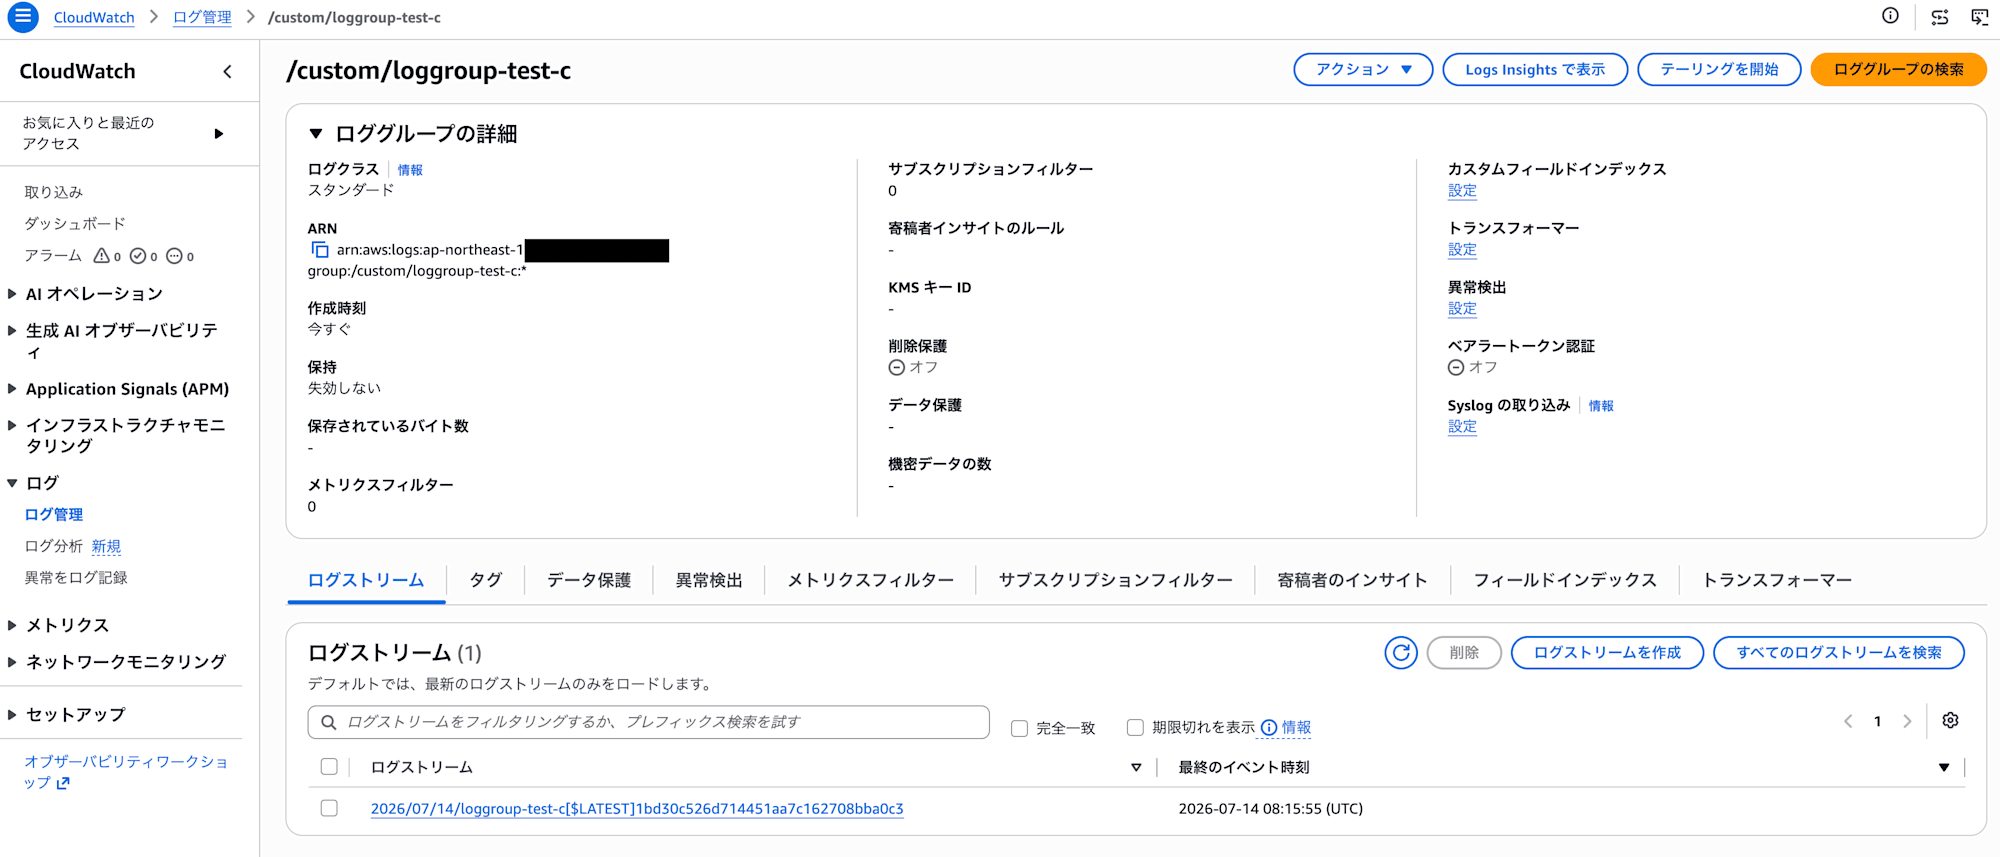Open the feedback monitor icon at top right
The image size is (2000, 857).
click(1979, 17)
